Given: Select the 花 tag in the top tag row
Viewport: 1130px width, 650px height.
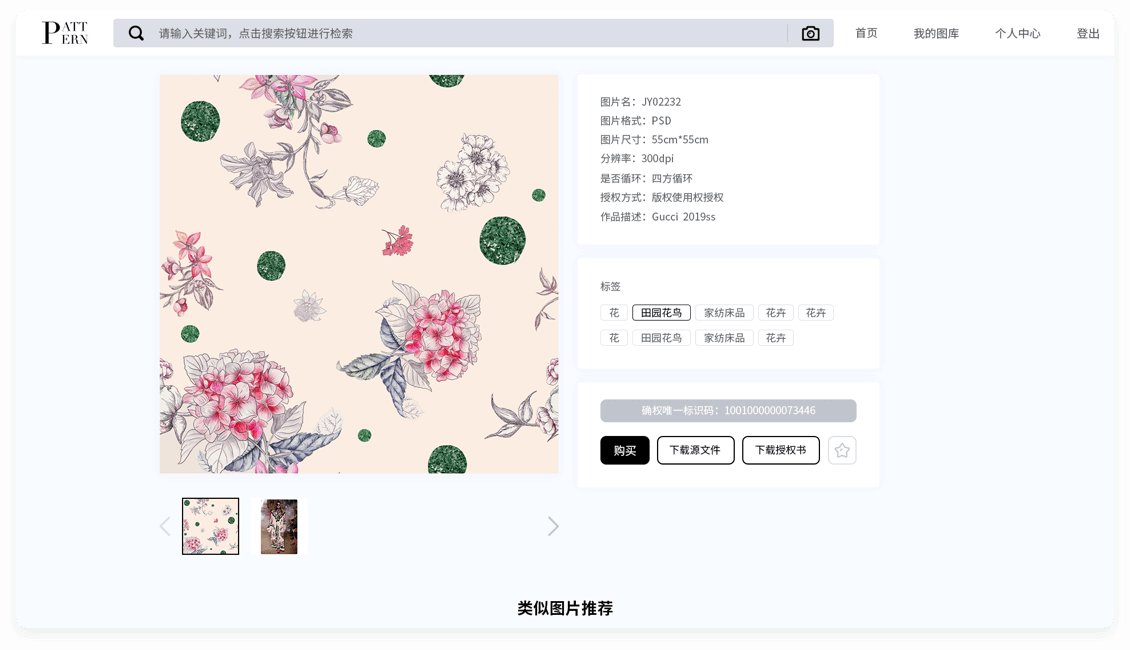Looking at the screenshot, I should point(614,313).
